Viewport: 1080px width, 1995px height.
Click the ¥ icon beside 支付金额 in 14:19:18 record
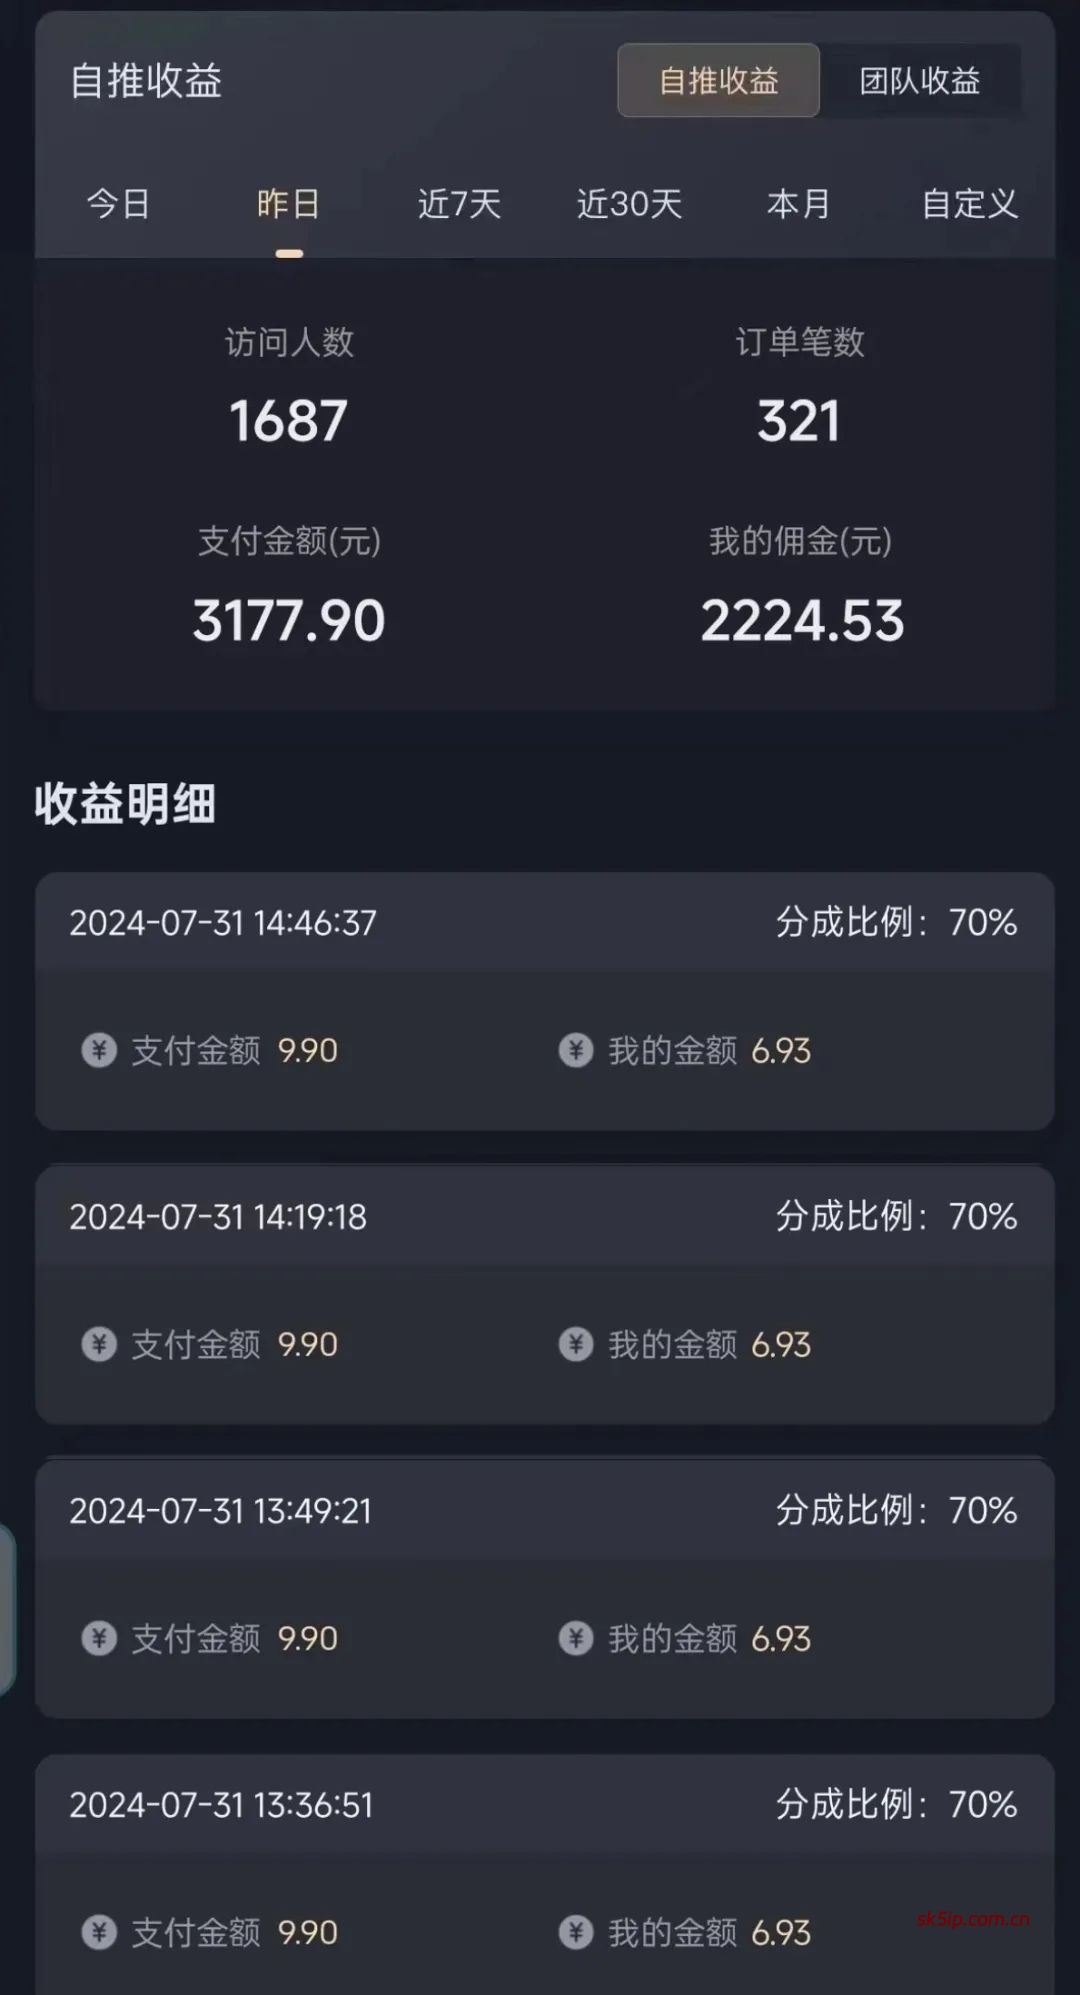click(x=97, y=1345)
